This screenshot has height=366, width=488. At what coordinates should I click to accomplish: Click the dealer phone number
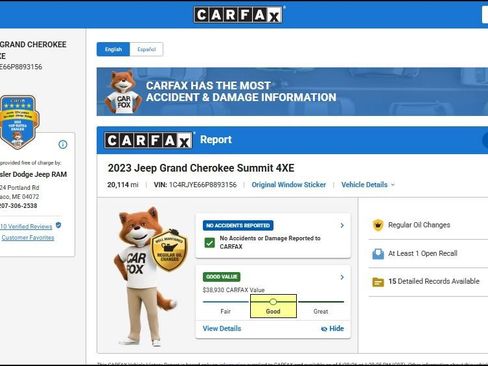pos(18,206)
